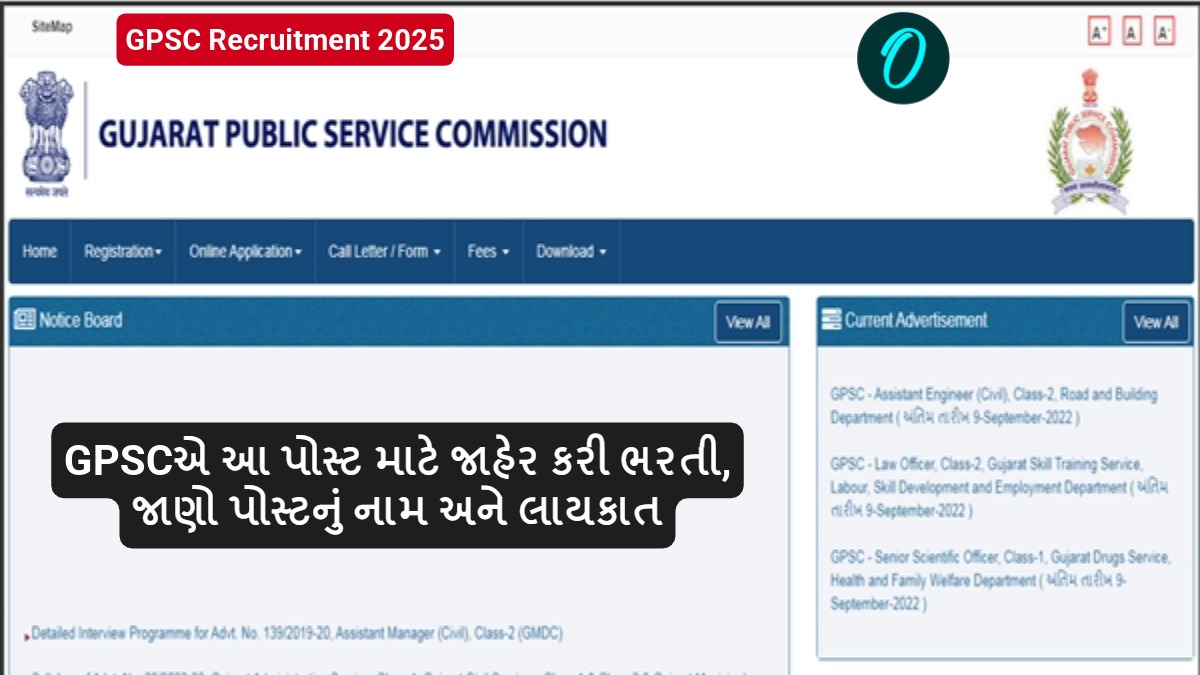
Task: Click the Notice Board panel icon
Action: 25,320
